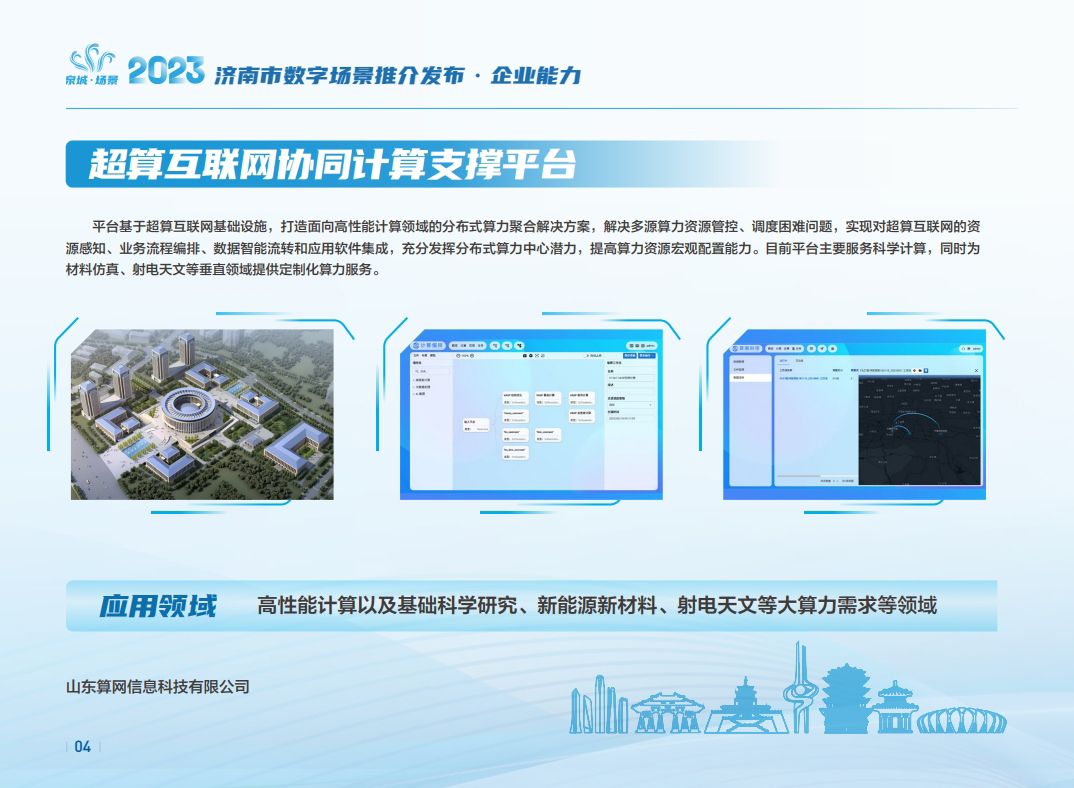Open the aerial campus rendering image
Screen dimensions: 1074x788
click(x=202, y=414)
